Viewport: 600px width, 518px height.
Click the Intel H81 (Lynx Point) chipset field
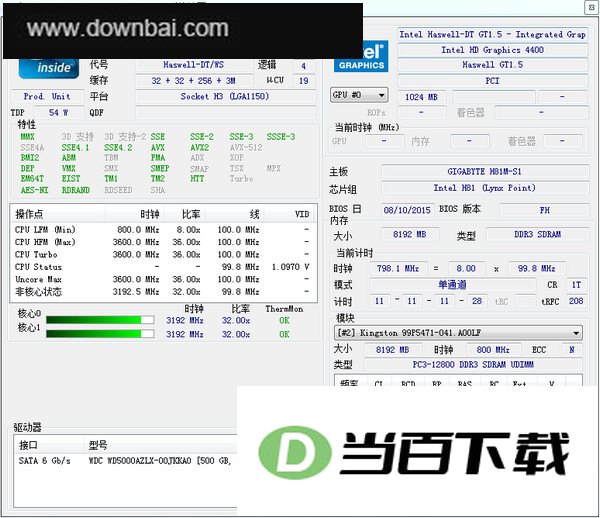(484, 188)
